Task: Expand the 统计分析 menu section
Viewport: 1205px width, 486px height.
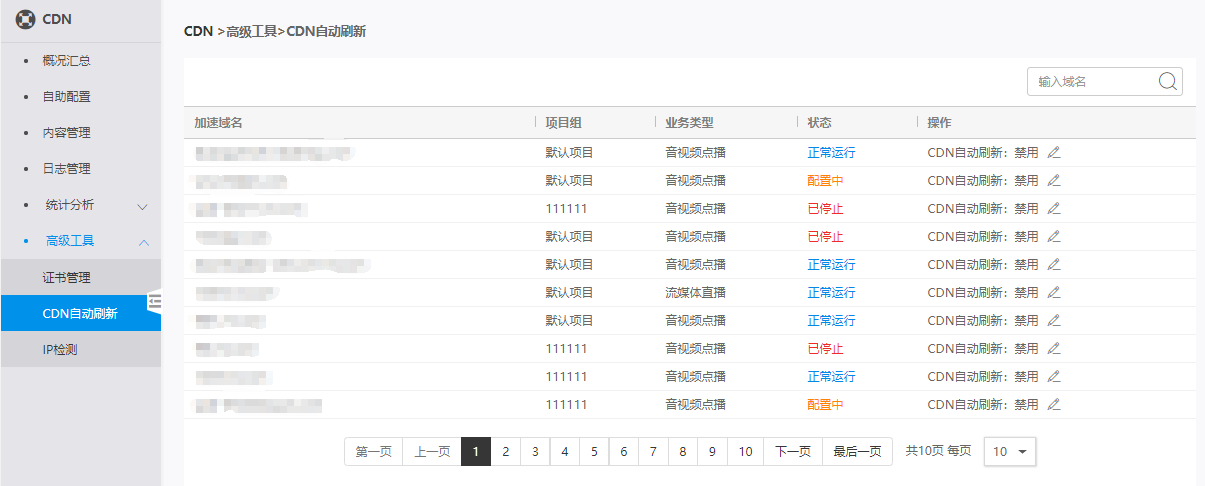Action: tap(142, 206)
